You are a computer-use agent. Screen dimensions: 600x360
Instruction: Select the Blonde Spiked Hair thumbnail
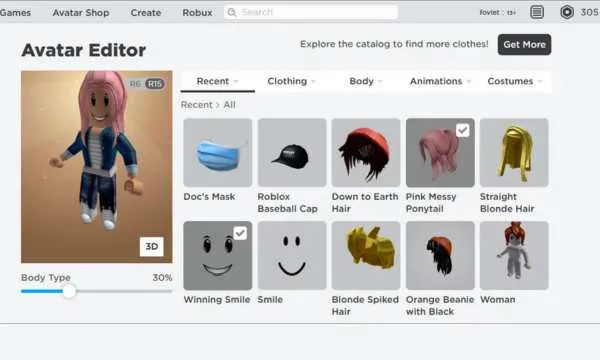(x=366, y=255)
